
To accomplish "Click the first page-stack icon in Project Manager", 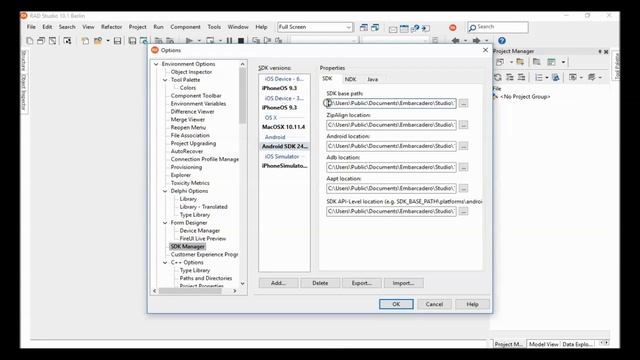I will tap(500, 62).
